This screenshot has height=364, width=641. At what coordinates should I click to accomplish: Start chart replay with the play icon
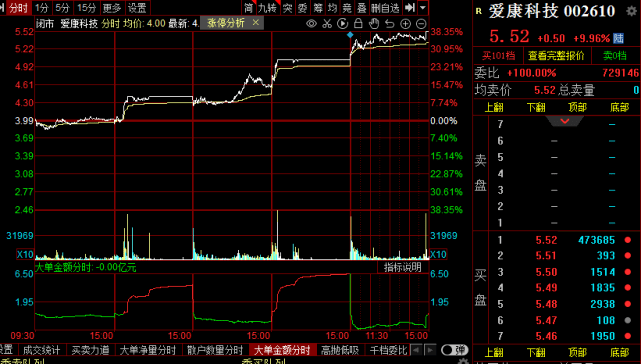pos(343,24)
